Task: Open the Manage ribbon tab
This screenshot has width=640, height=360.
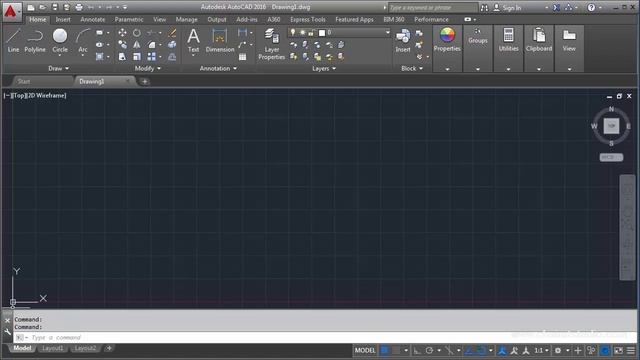Action: pos(187,19)
